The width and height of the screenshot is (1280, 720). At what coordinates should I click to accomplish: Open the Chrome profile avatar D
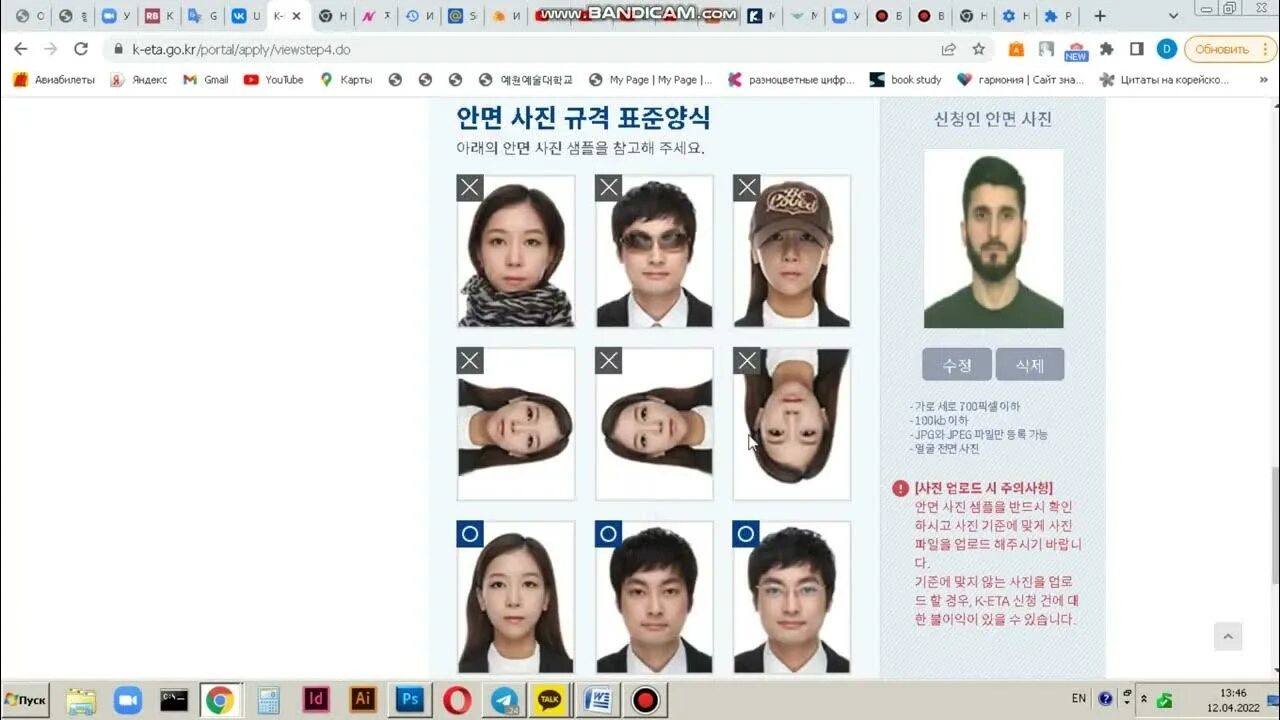pos(1166,49)
